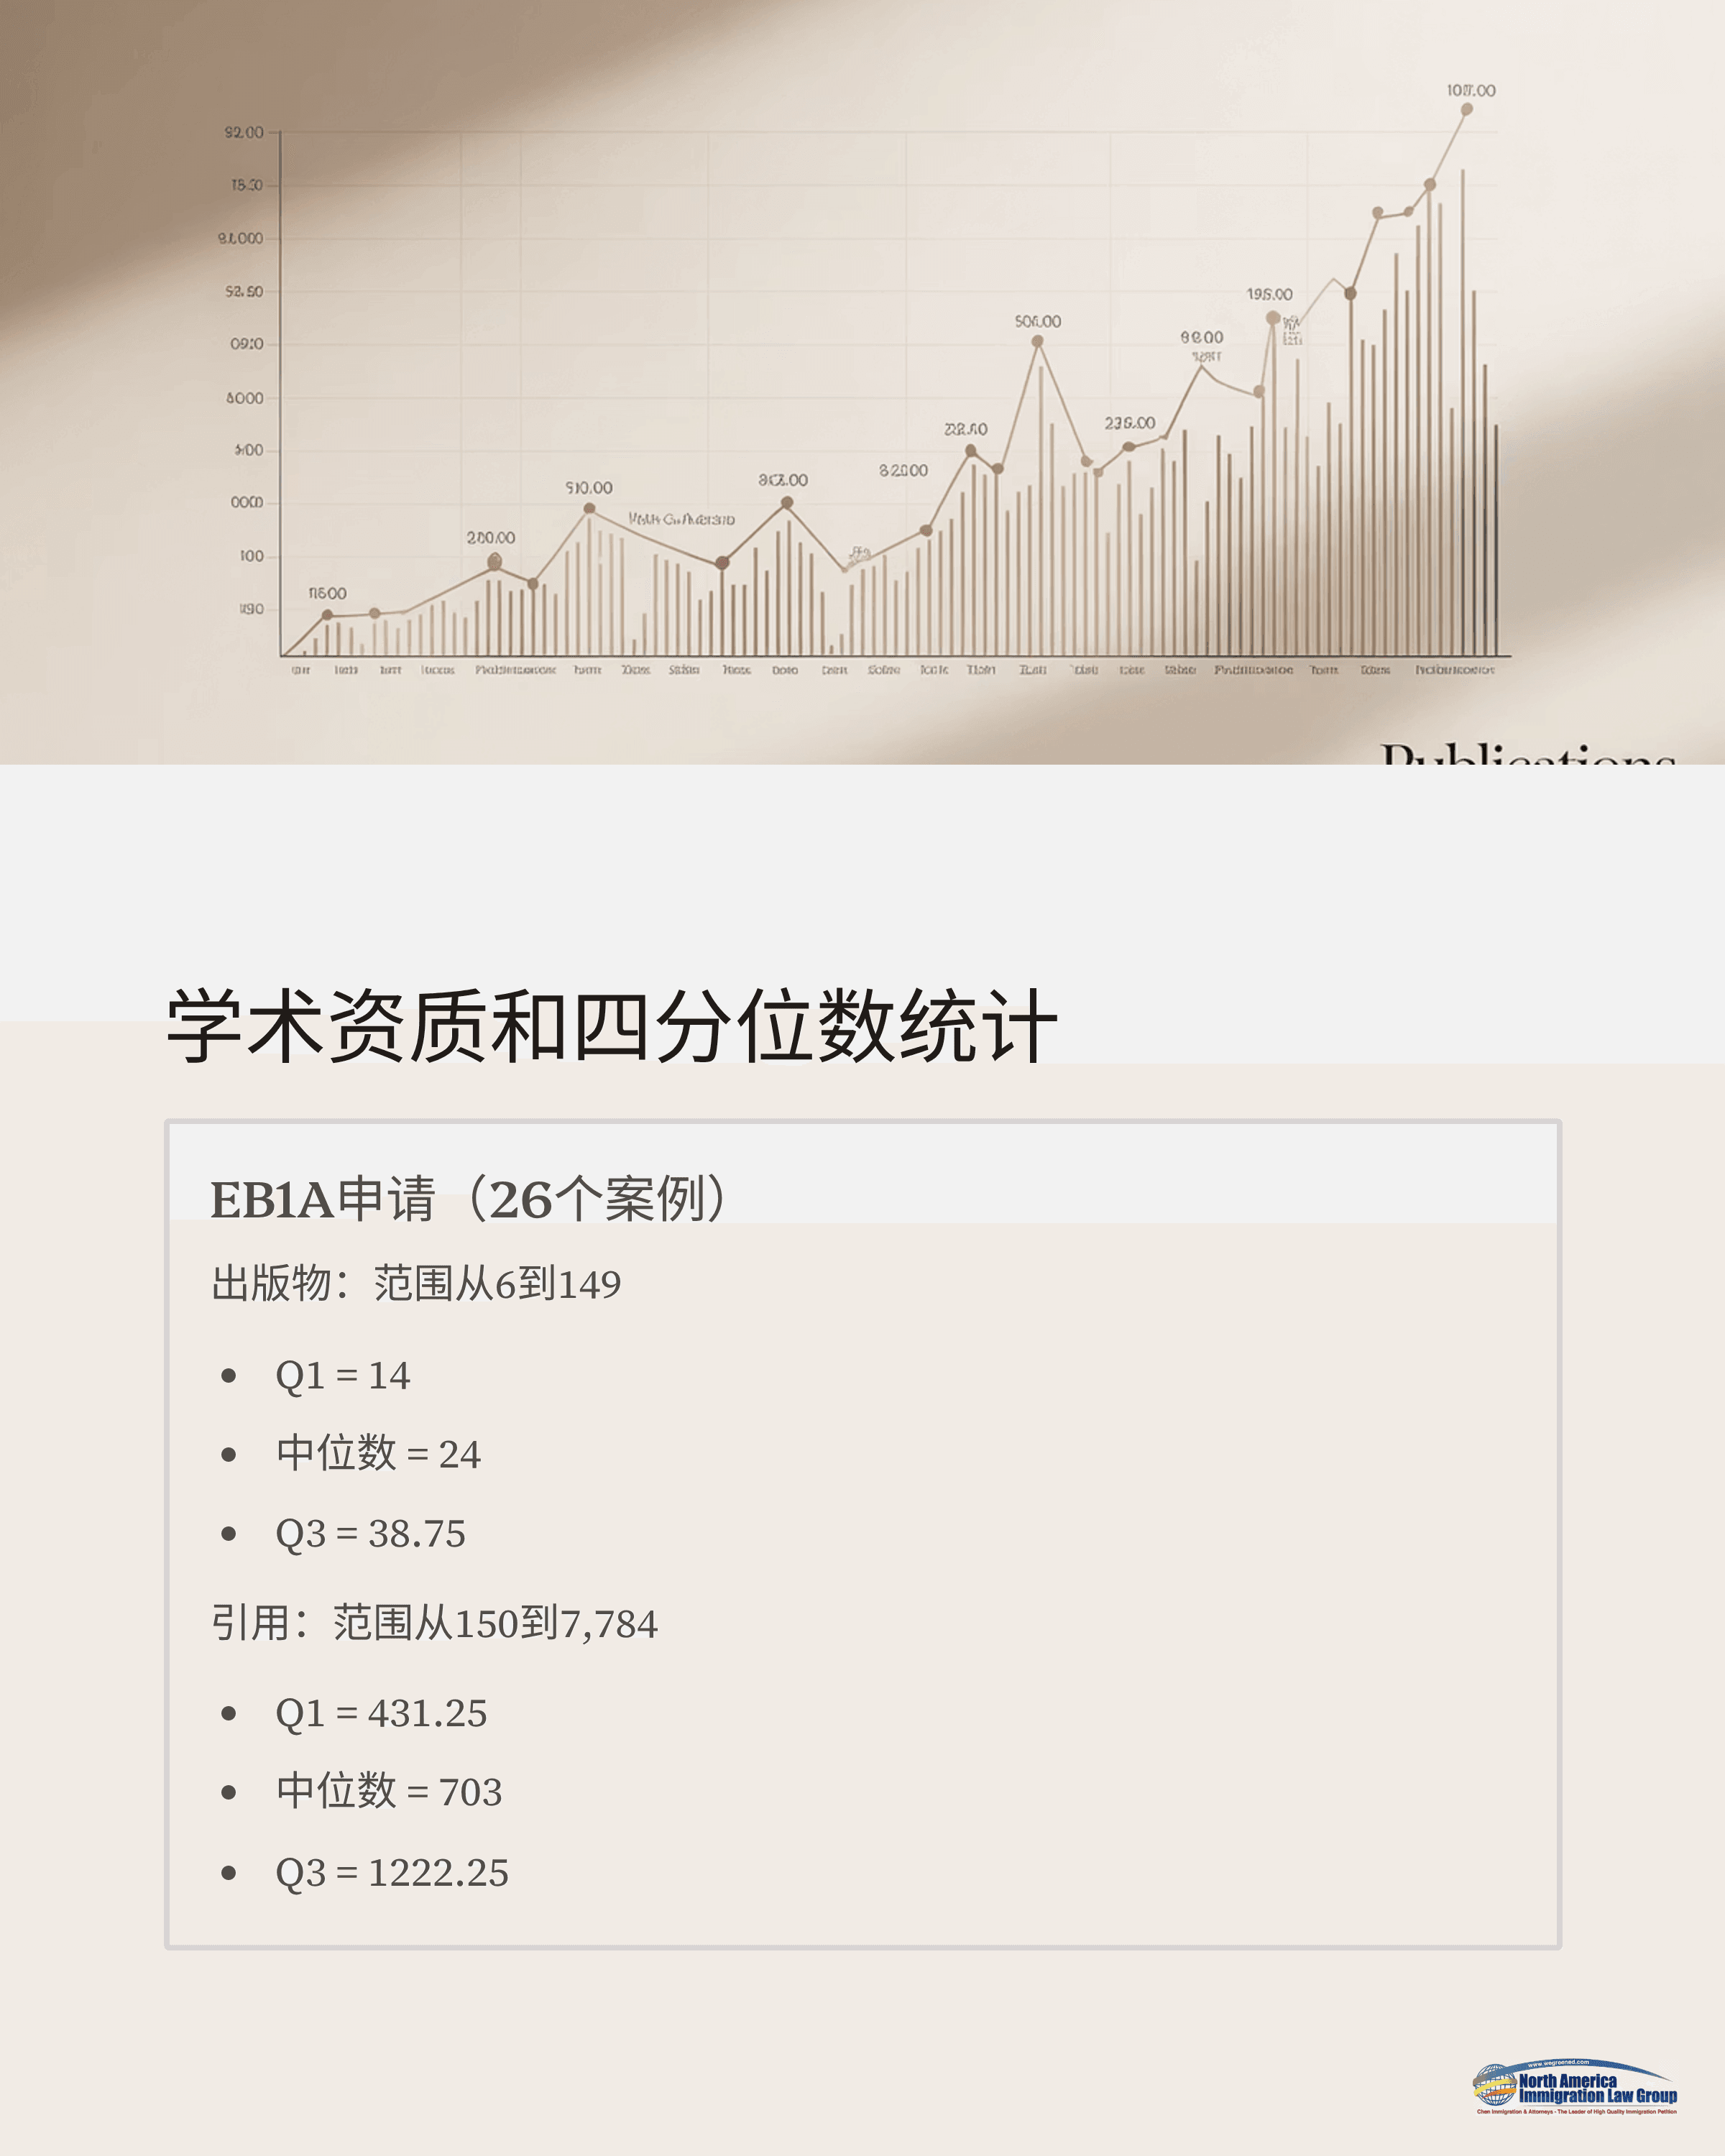Click the 中位数 = 24 bullet
The width and height of the screenshot is (1725, 2156).
(x=378, y=1454)
